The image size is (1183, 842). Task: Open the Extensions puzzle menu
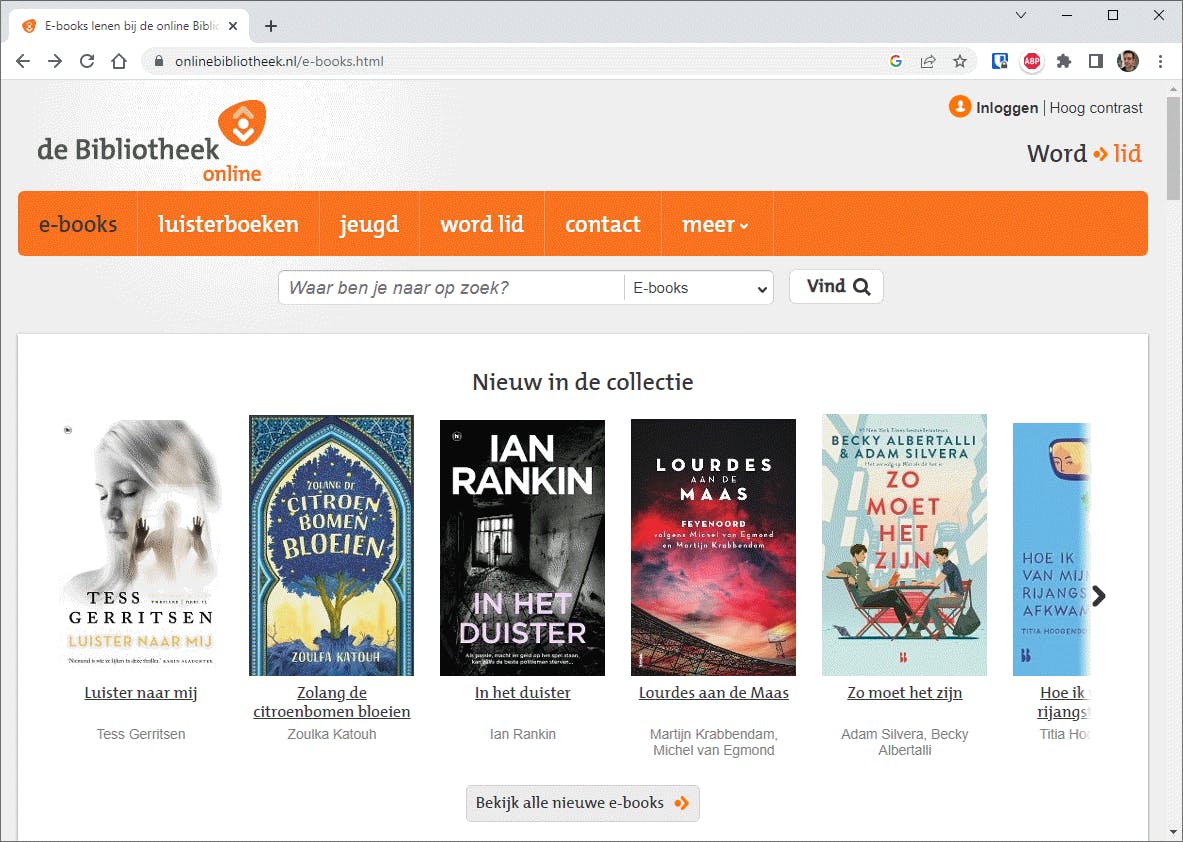1064,61
